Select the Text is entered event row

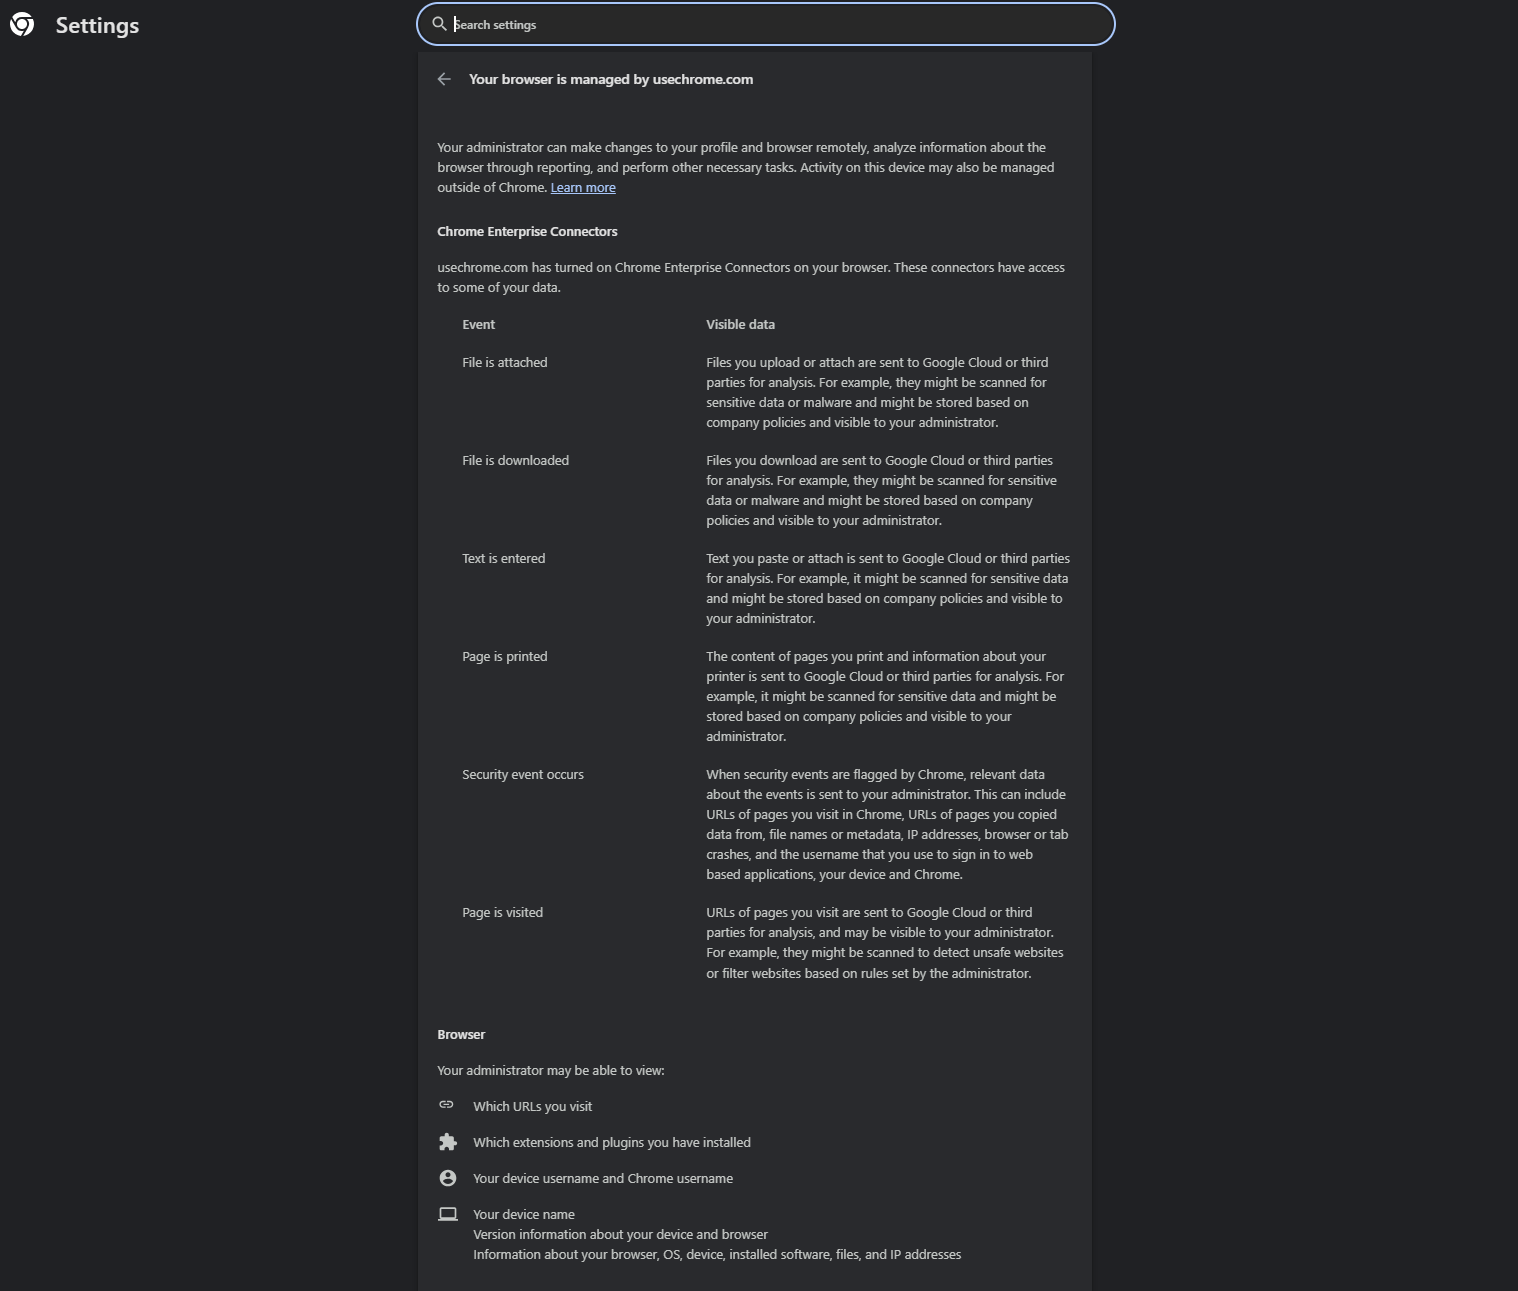point(504,559)
